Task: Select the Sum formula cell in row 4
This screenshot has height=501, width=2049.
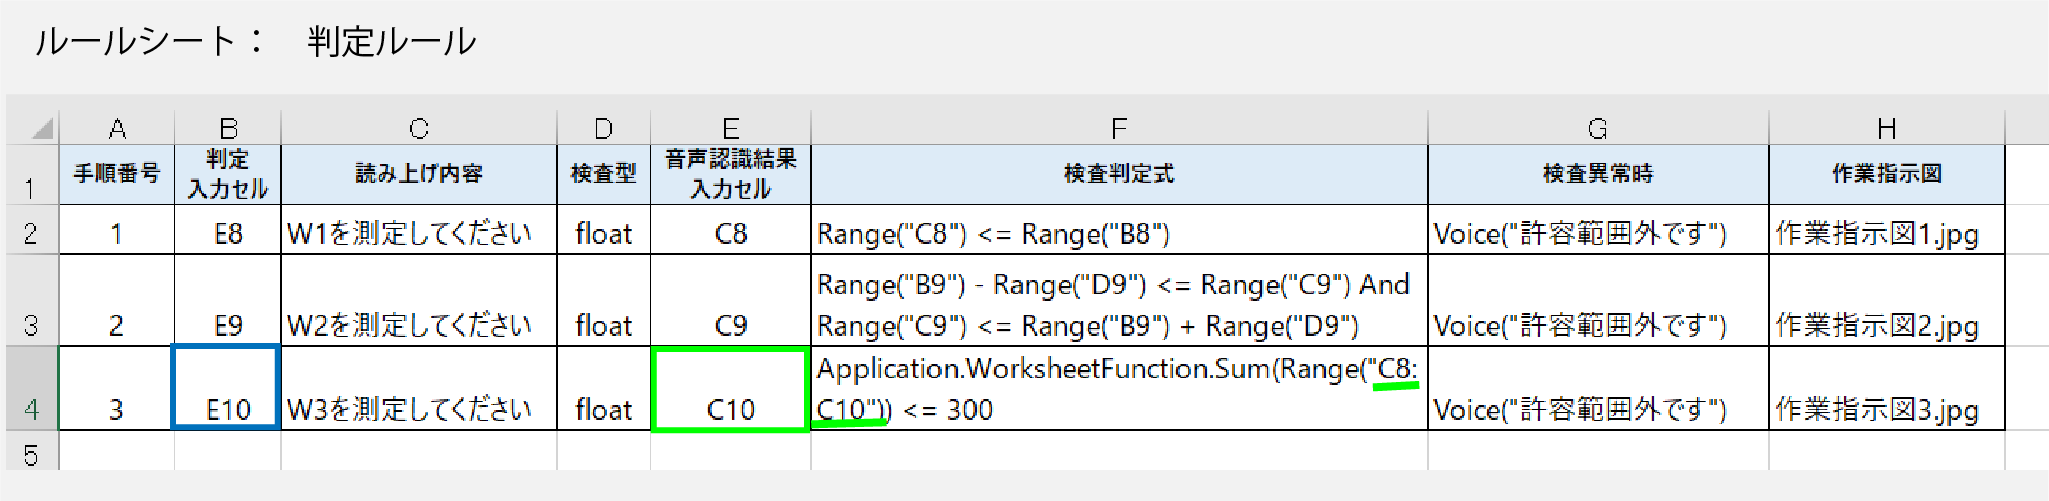Action: [1119, 388]
